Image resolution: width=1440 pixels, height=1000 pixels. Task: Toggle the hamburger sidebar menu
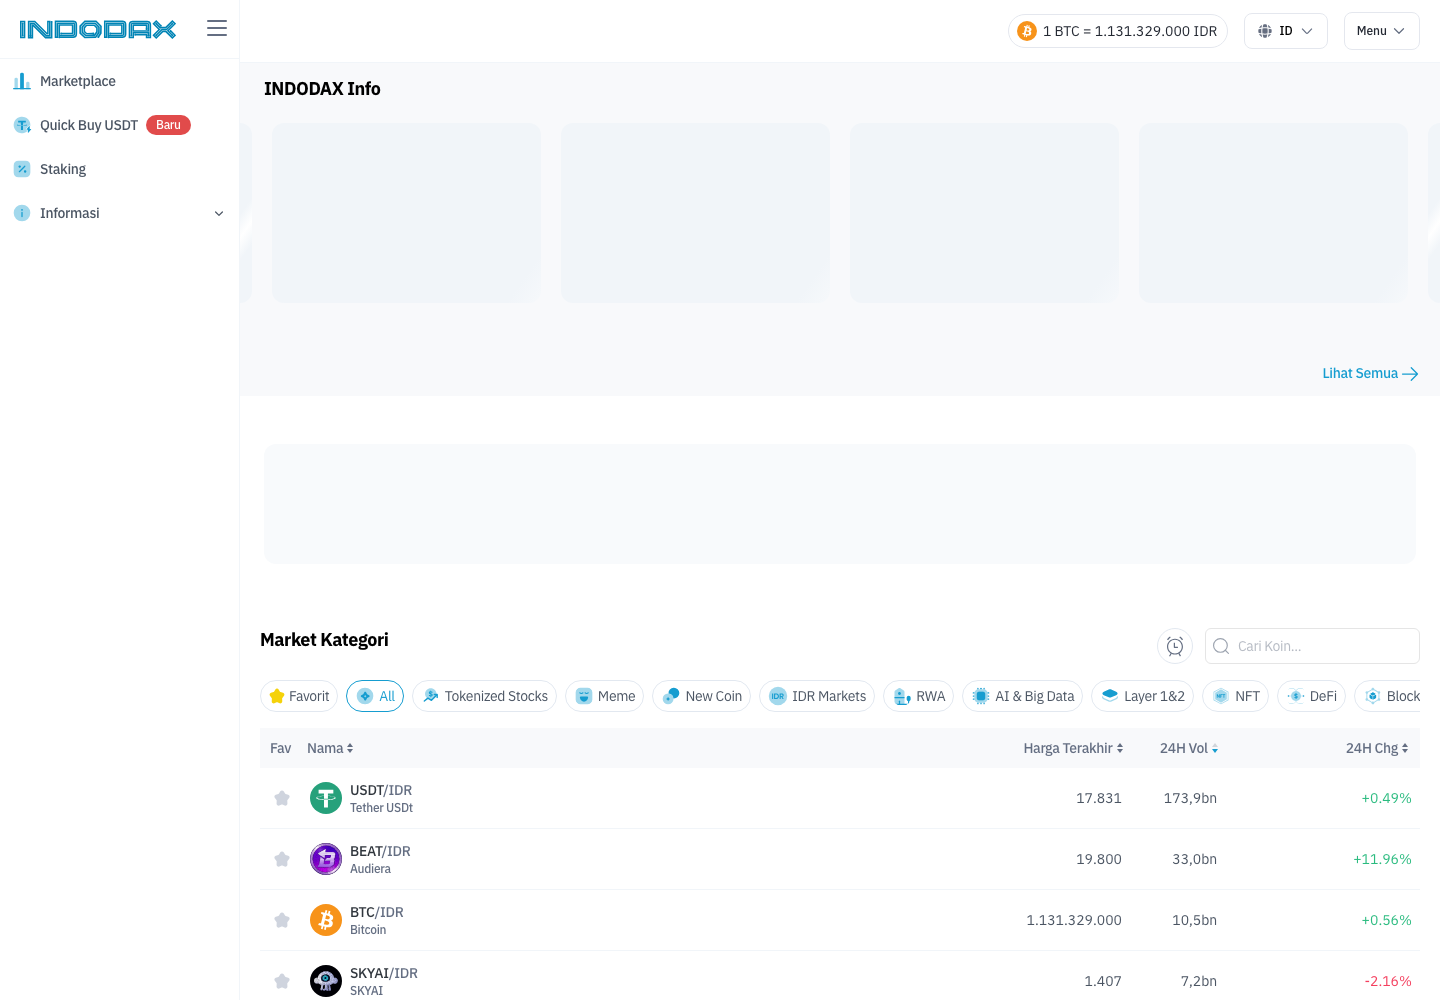point(217,28)
